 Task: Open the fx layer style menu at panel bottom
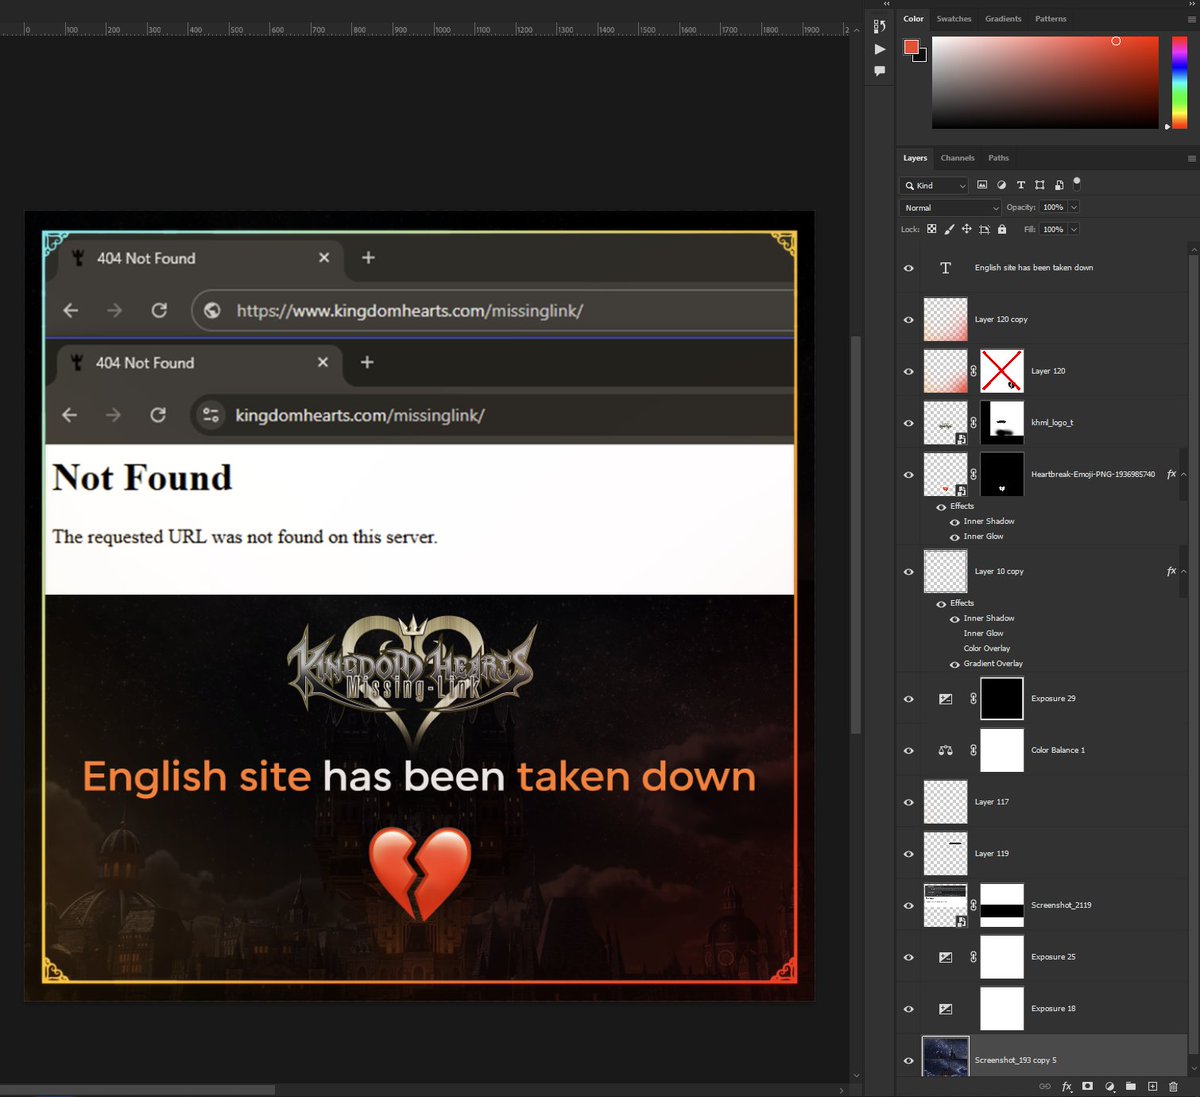[x=1067, y=1086]
